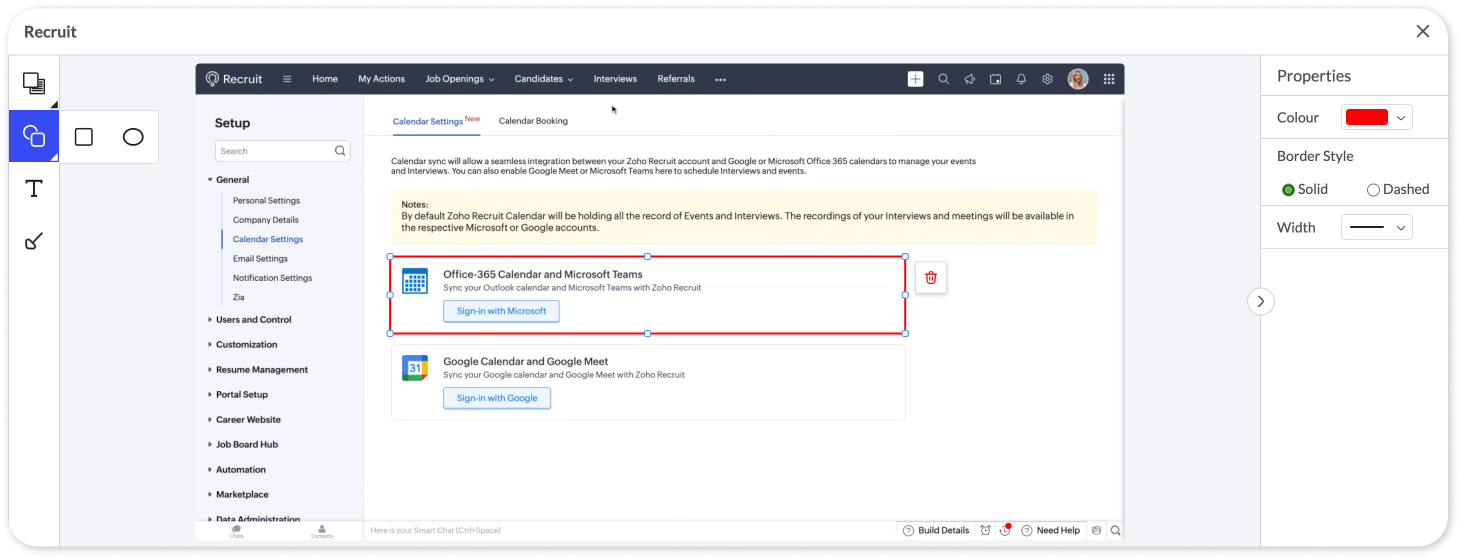Open the alarm clock reminder icon
Screen dimensions: 1460x559
[x=986, y=531]
